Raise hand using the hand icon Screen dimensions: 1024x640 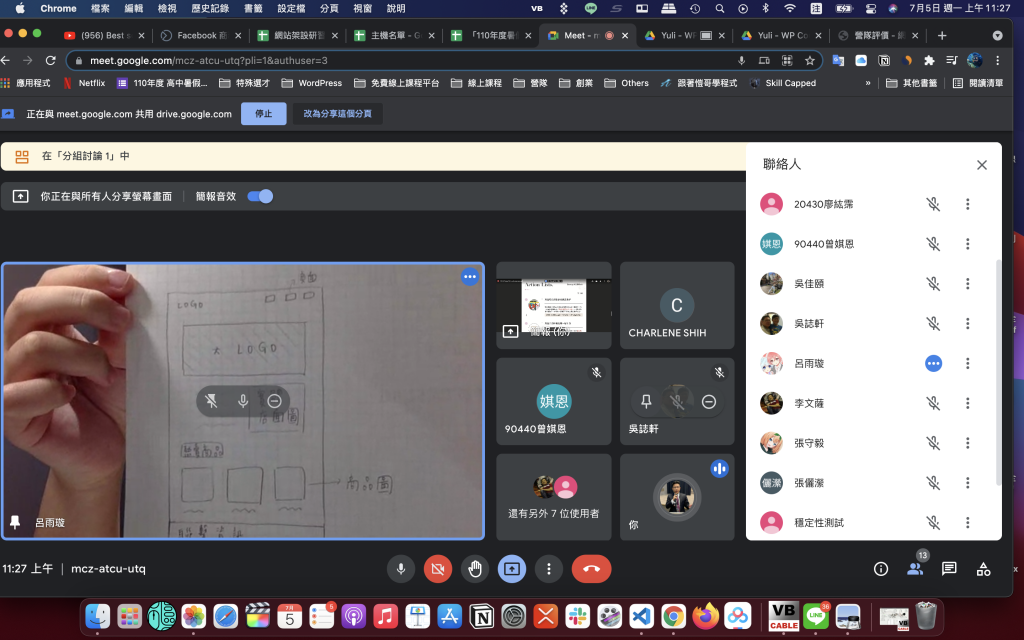coord(475,569)
